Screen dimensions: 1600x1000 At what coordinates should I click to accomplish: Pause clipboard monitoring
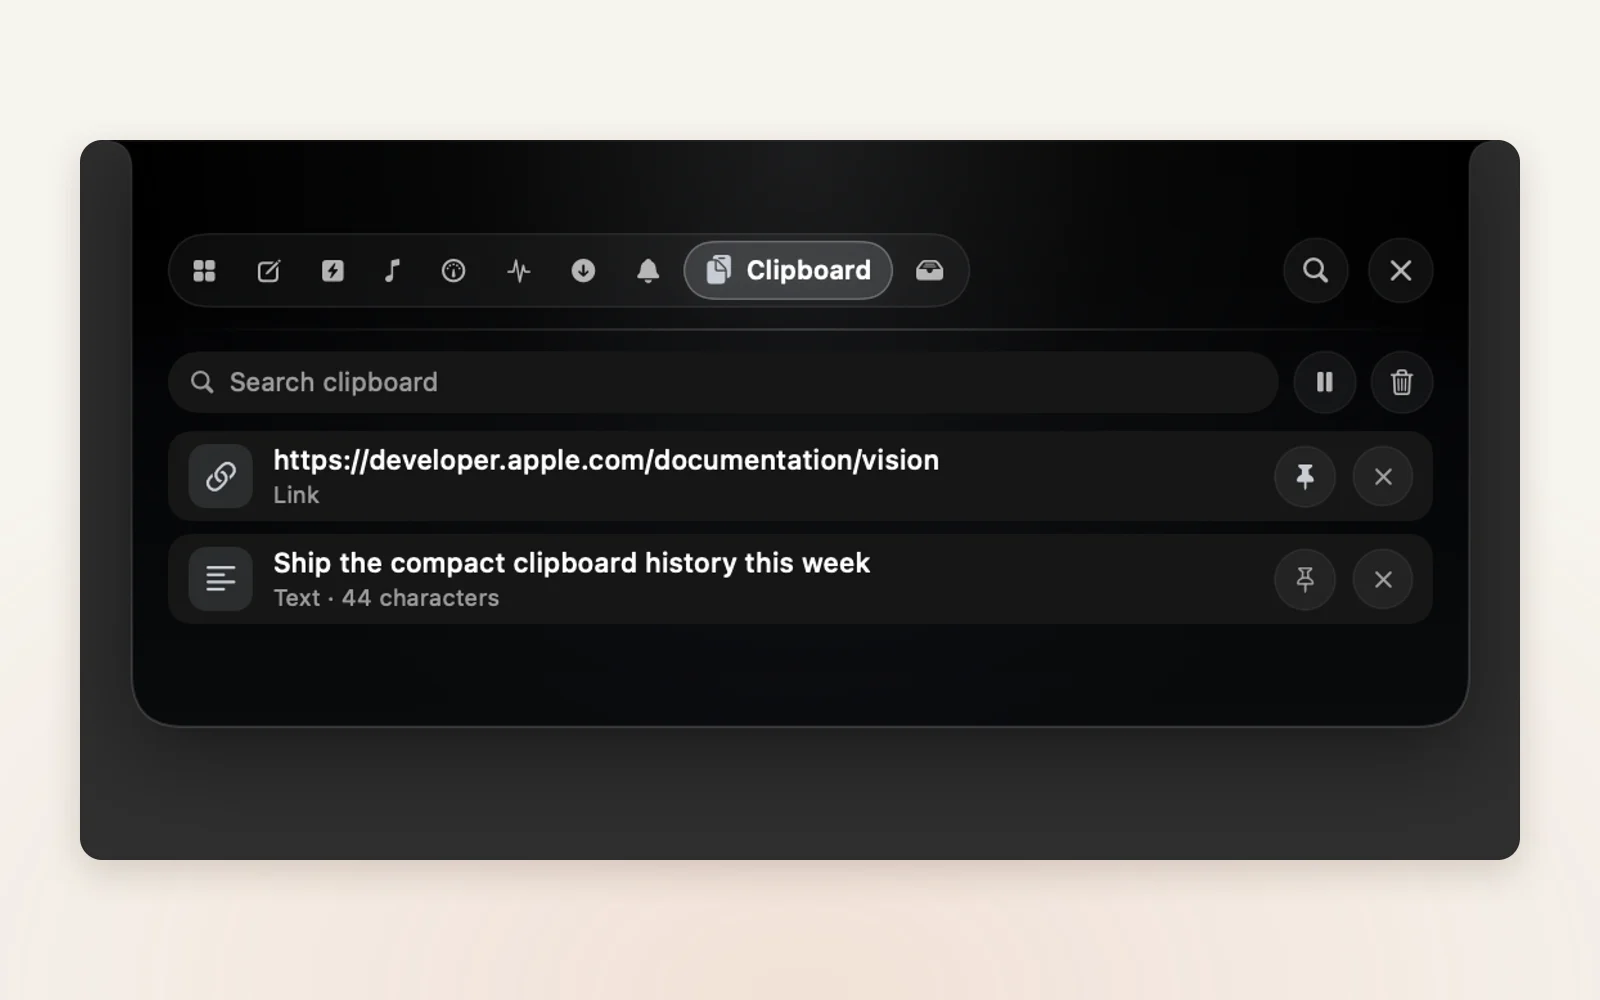pyautogui.click(x=1325, y=382)
